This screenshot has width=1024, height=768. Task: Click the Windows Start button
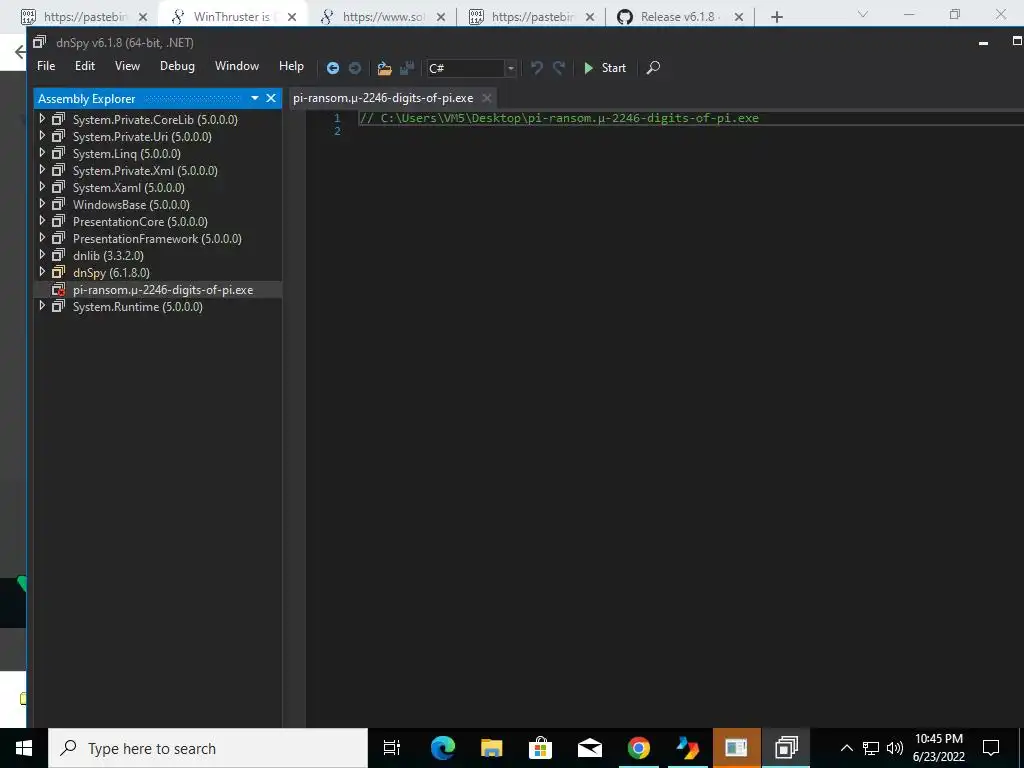tap(24, 748)
